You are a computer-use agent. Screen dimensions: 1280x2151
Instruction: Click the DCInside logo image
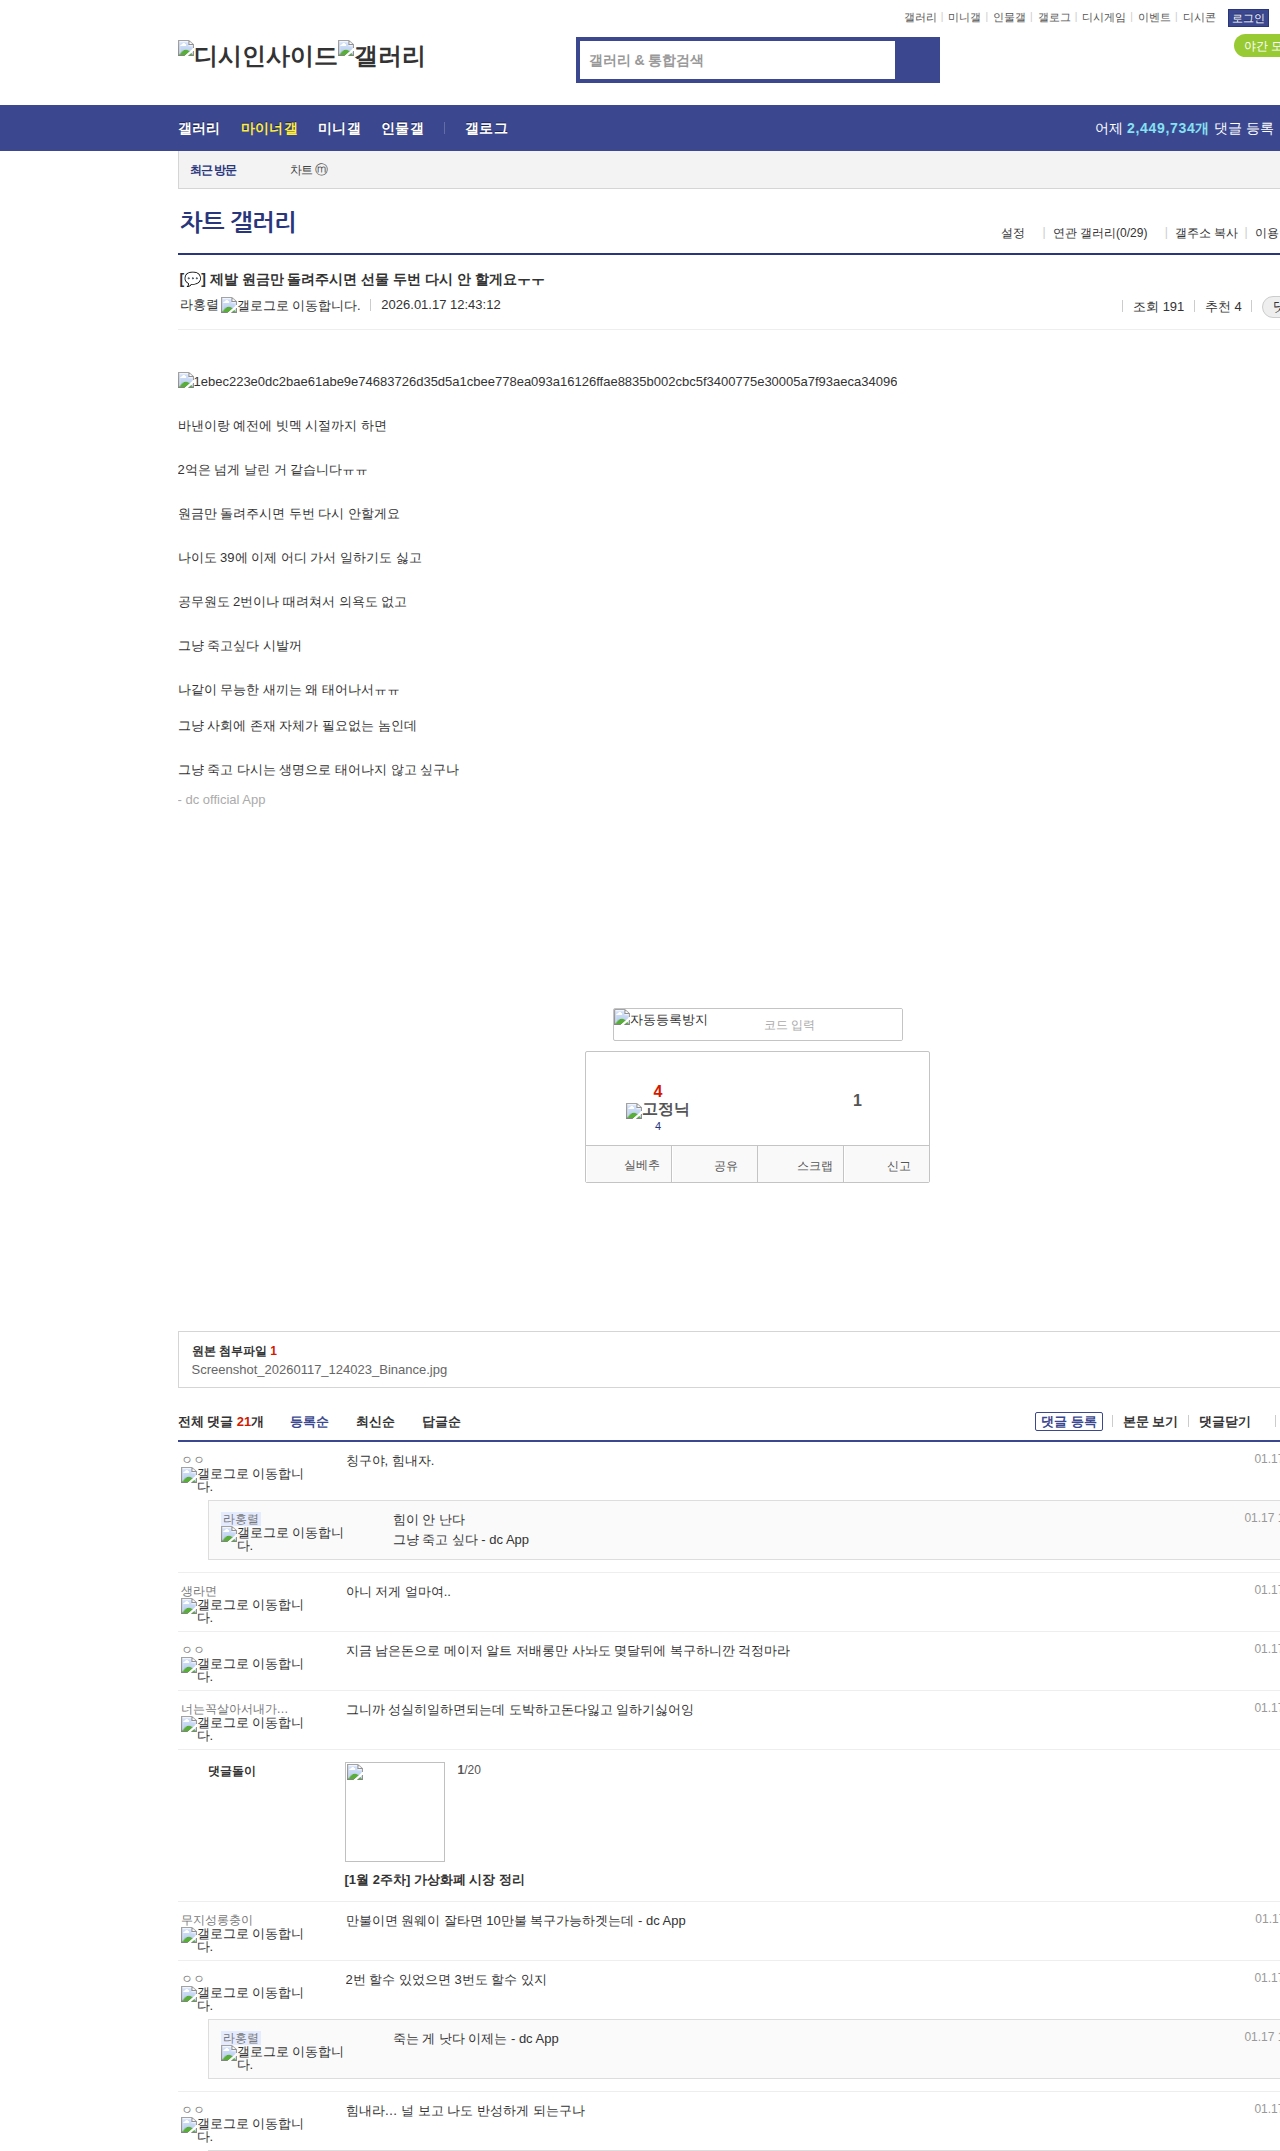click(x=257, y=56)
